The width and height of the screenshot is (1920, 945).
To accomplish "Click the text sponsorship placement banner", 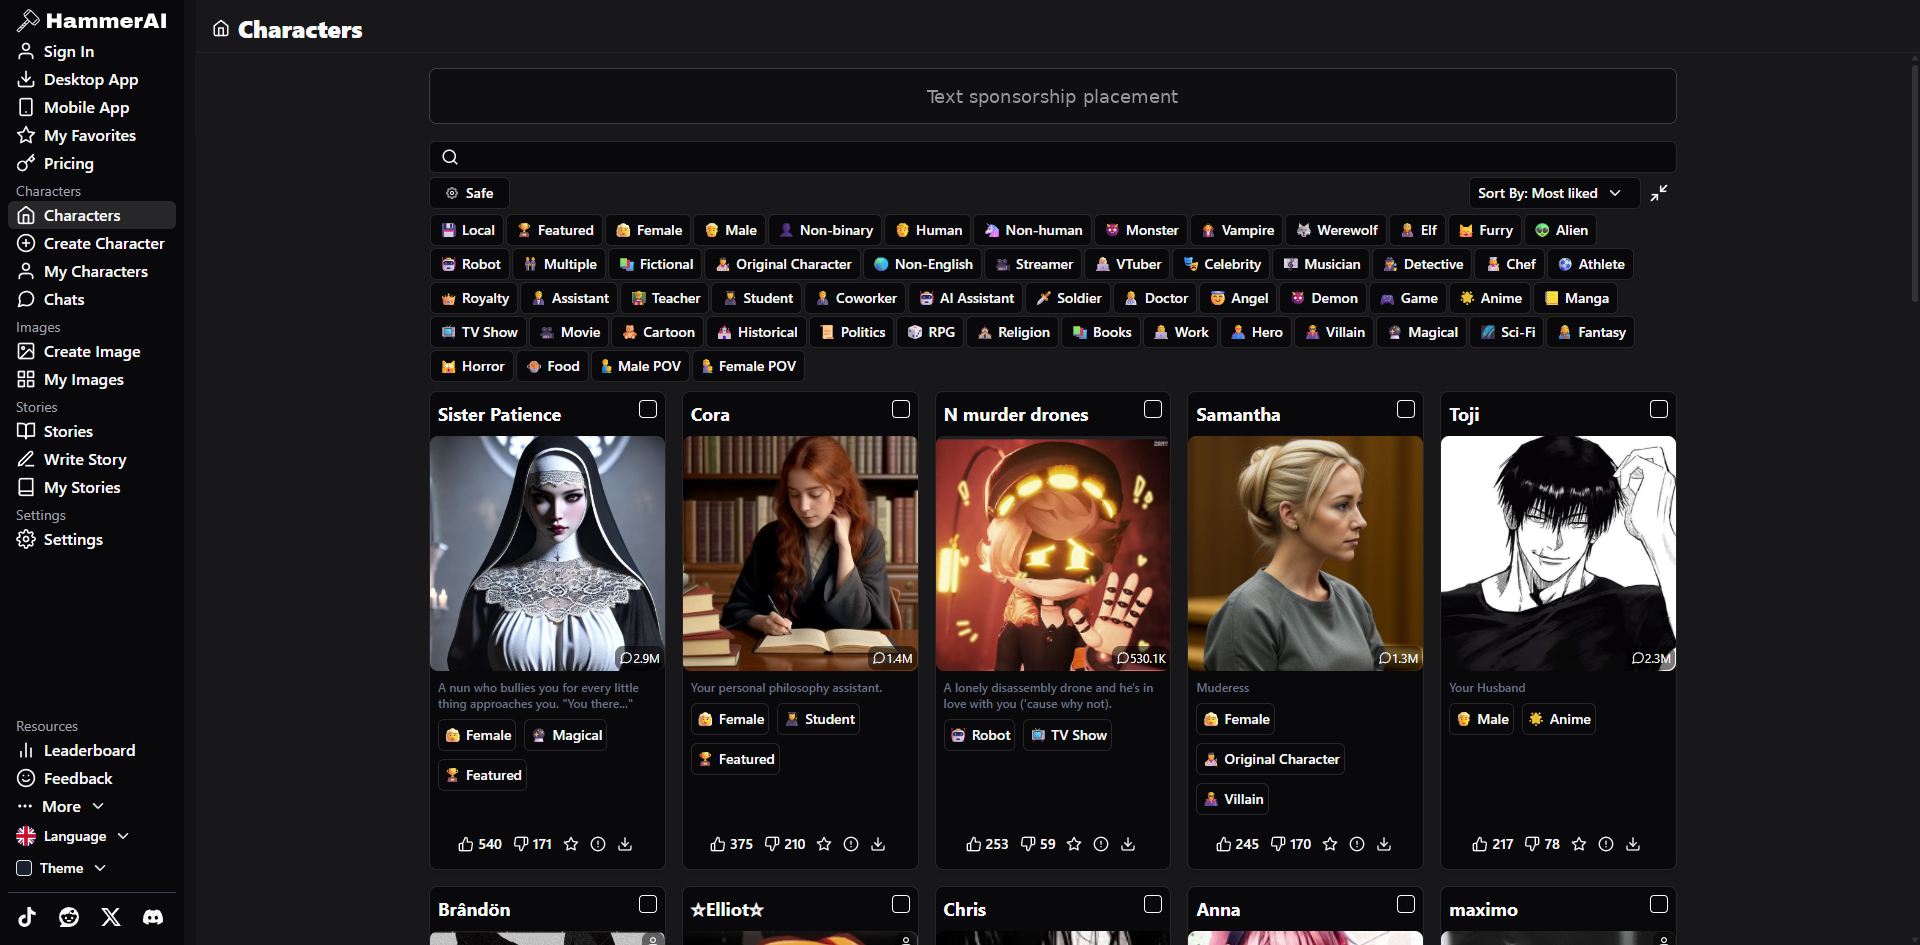I will [x=1052, y=96].
